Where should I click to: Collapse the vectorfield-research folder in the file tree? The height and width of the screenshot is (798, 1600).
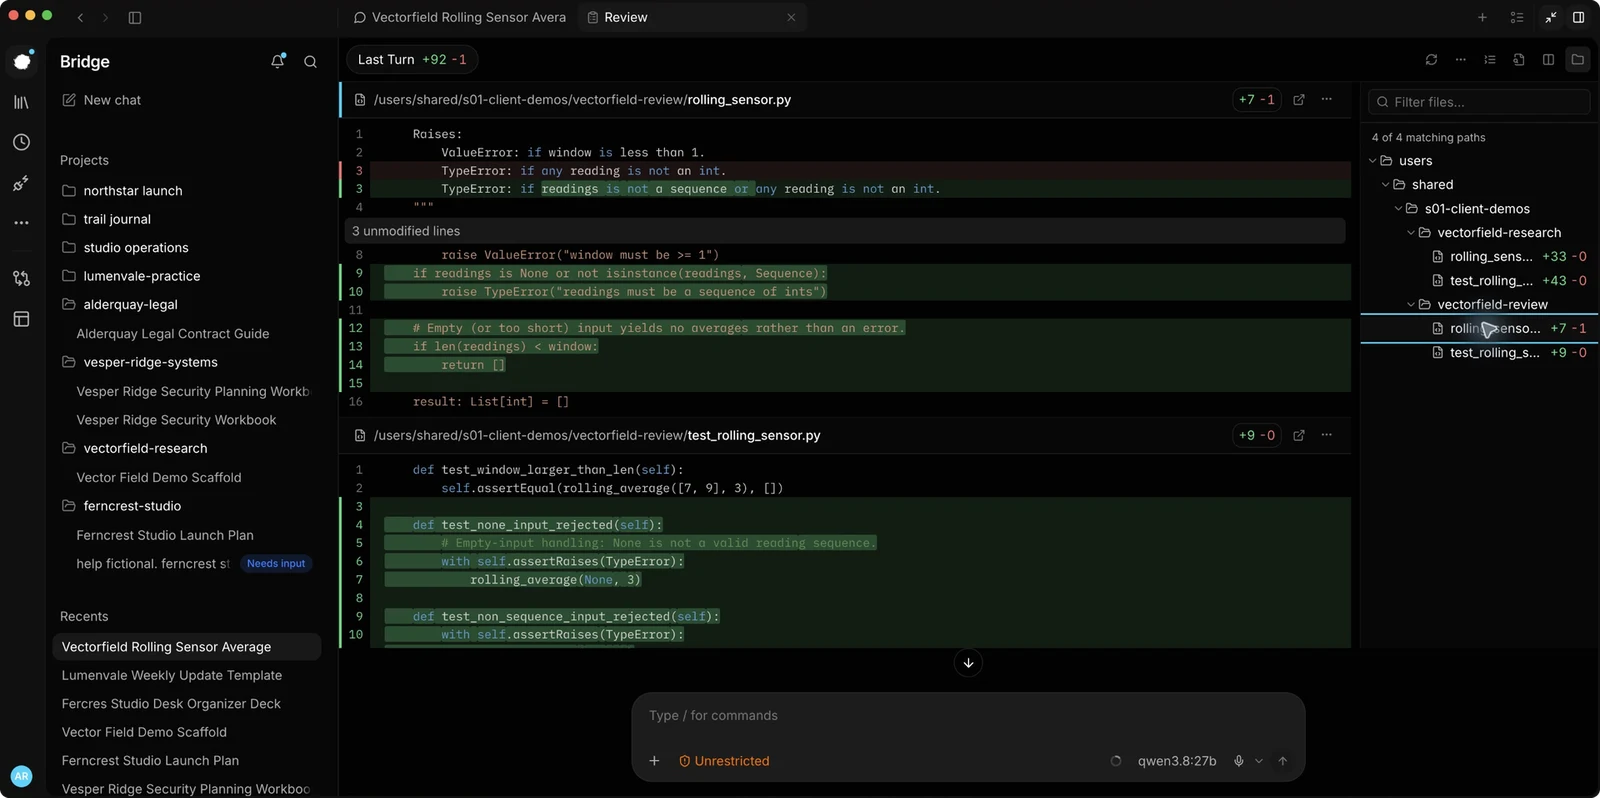tap(1412, 233)
